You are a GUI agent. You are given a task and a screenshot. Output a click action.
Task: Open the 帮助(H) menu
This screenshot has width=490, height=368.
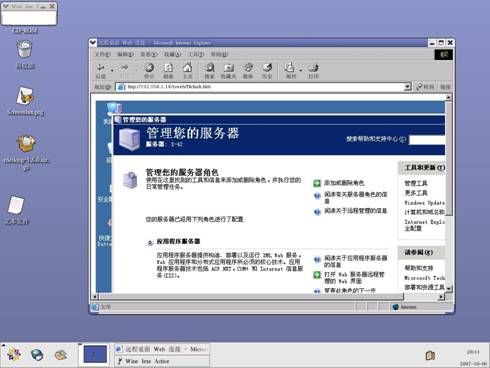tap(219, 54)
